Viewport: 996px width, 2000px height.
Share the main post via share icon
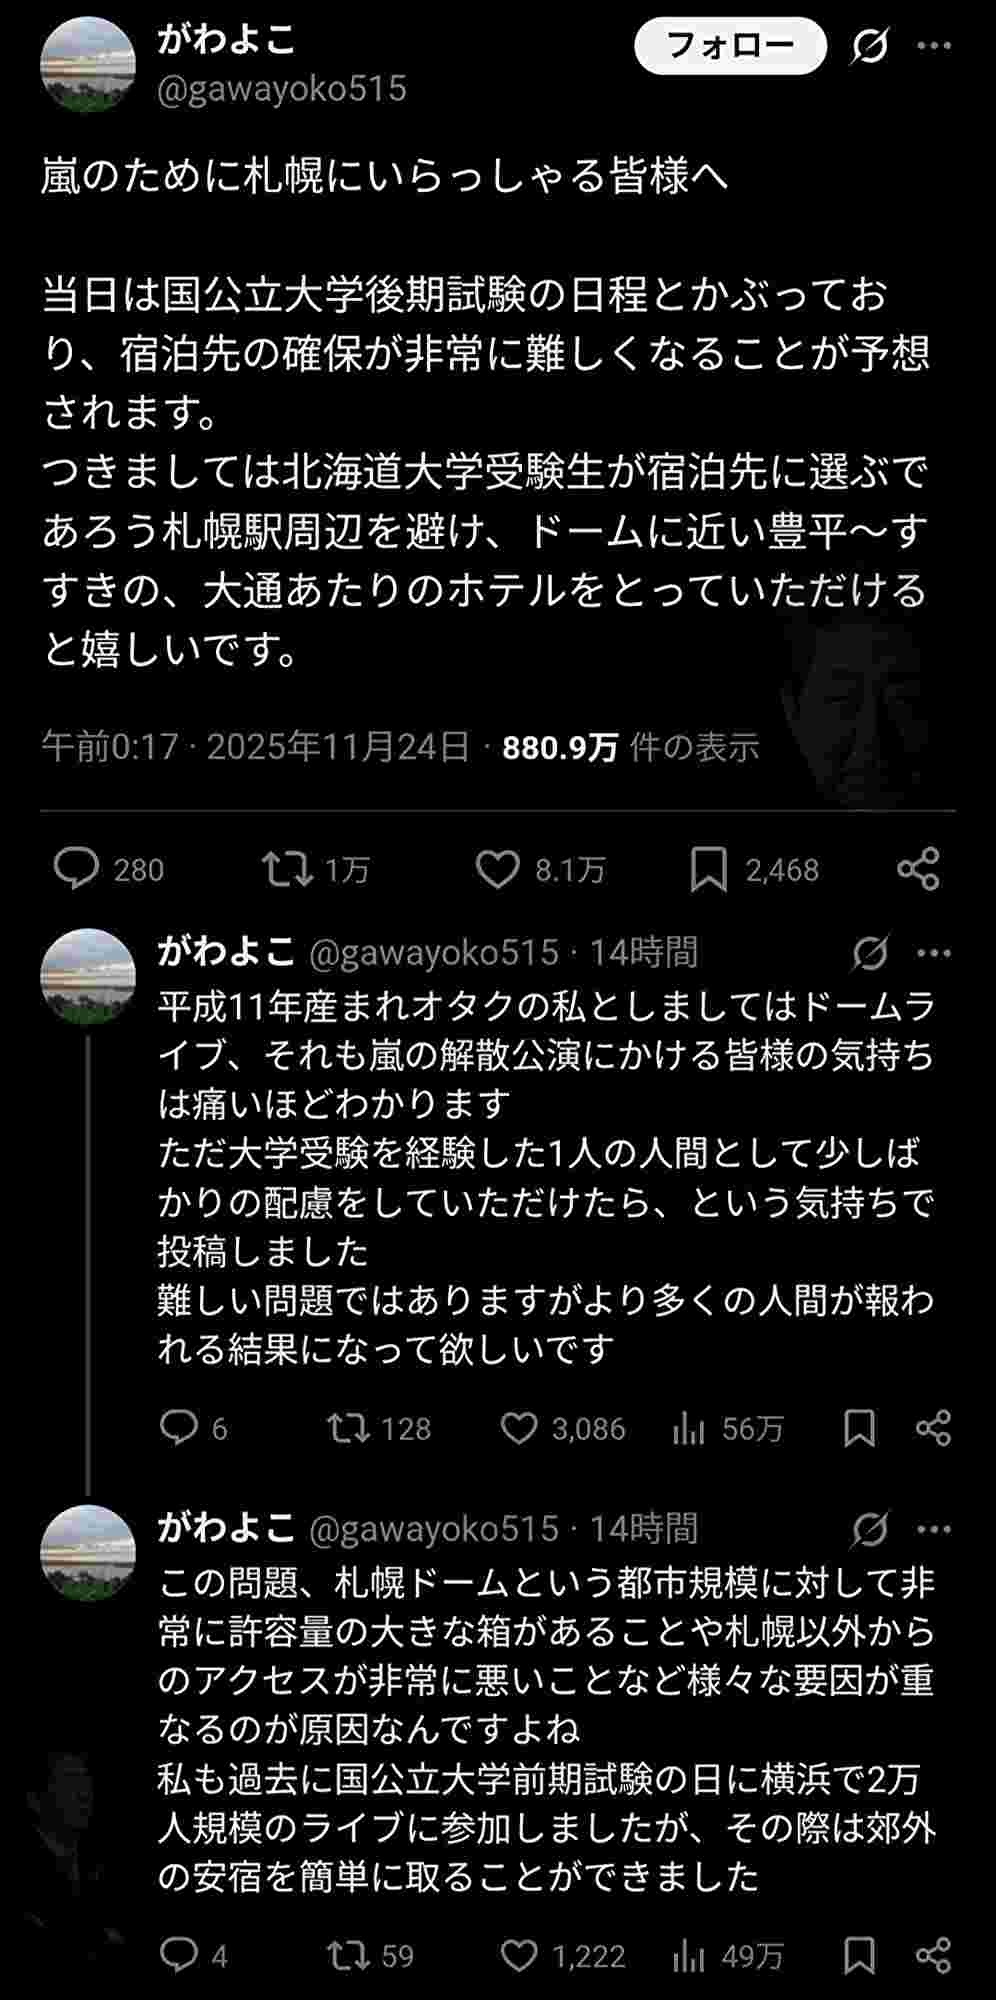pyautogui.click(x=918, y=869)
